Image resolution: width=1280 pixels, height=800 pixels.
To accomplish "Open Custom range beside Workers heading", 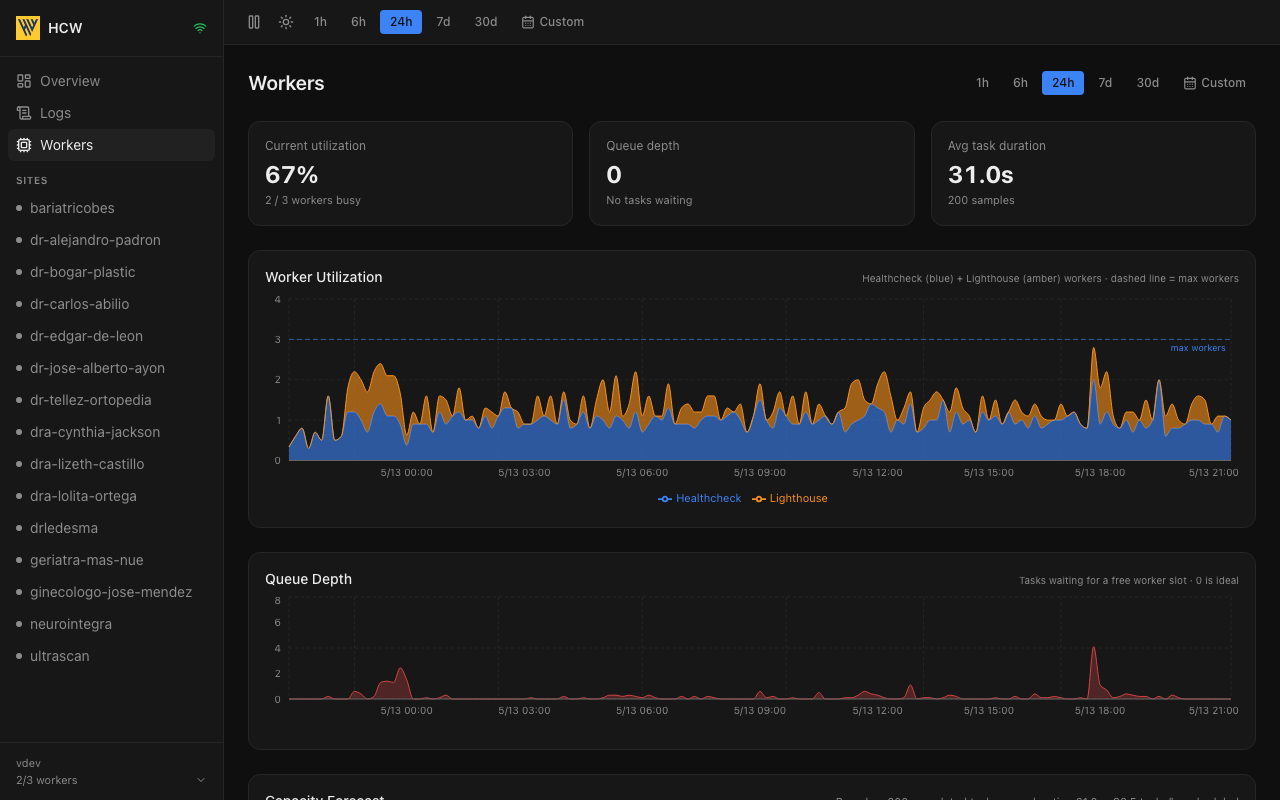I will [1215, 83].
